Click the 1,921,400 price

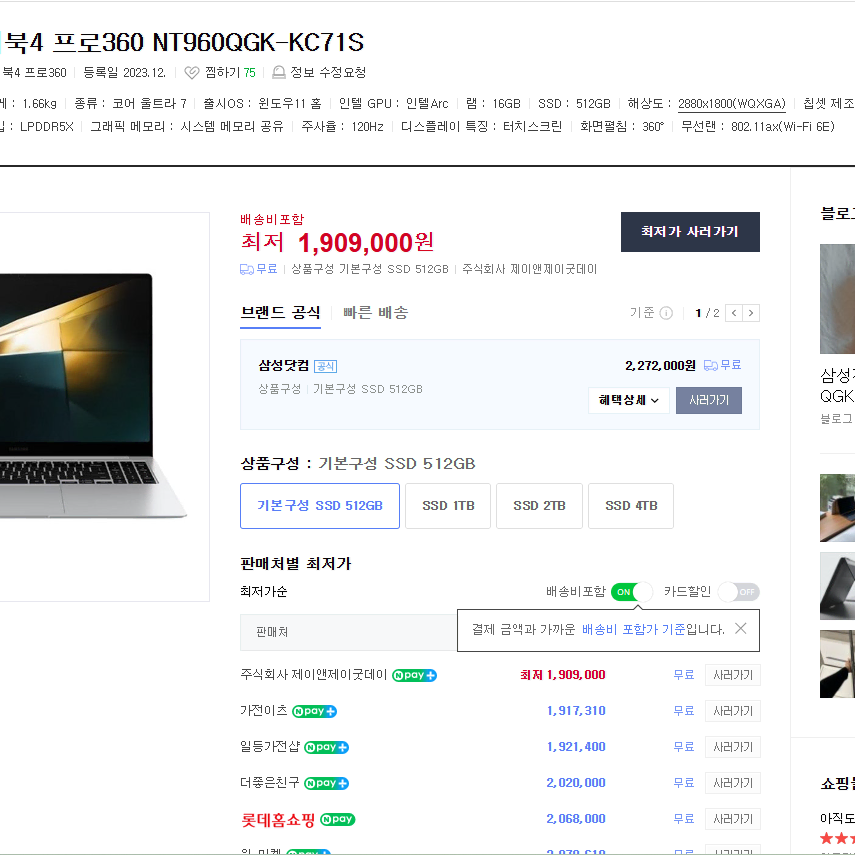tap(576, 747)
